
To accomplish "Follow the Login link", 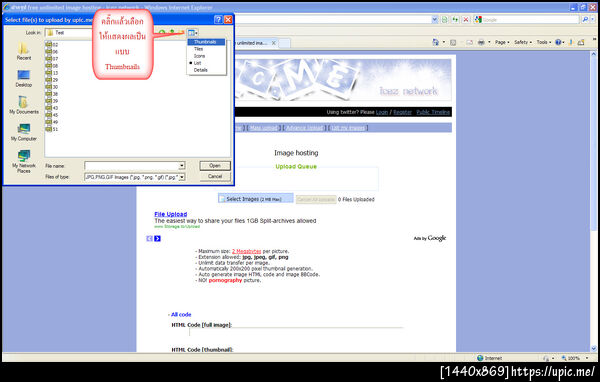I will (382, 112).
